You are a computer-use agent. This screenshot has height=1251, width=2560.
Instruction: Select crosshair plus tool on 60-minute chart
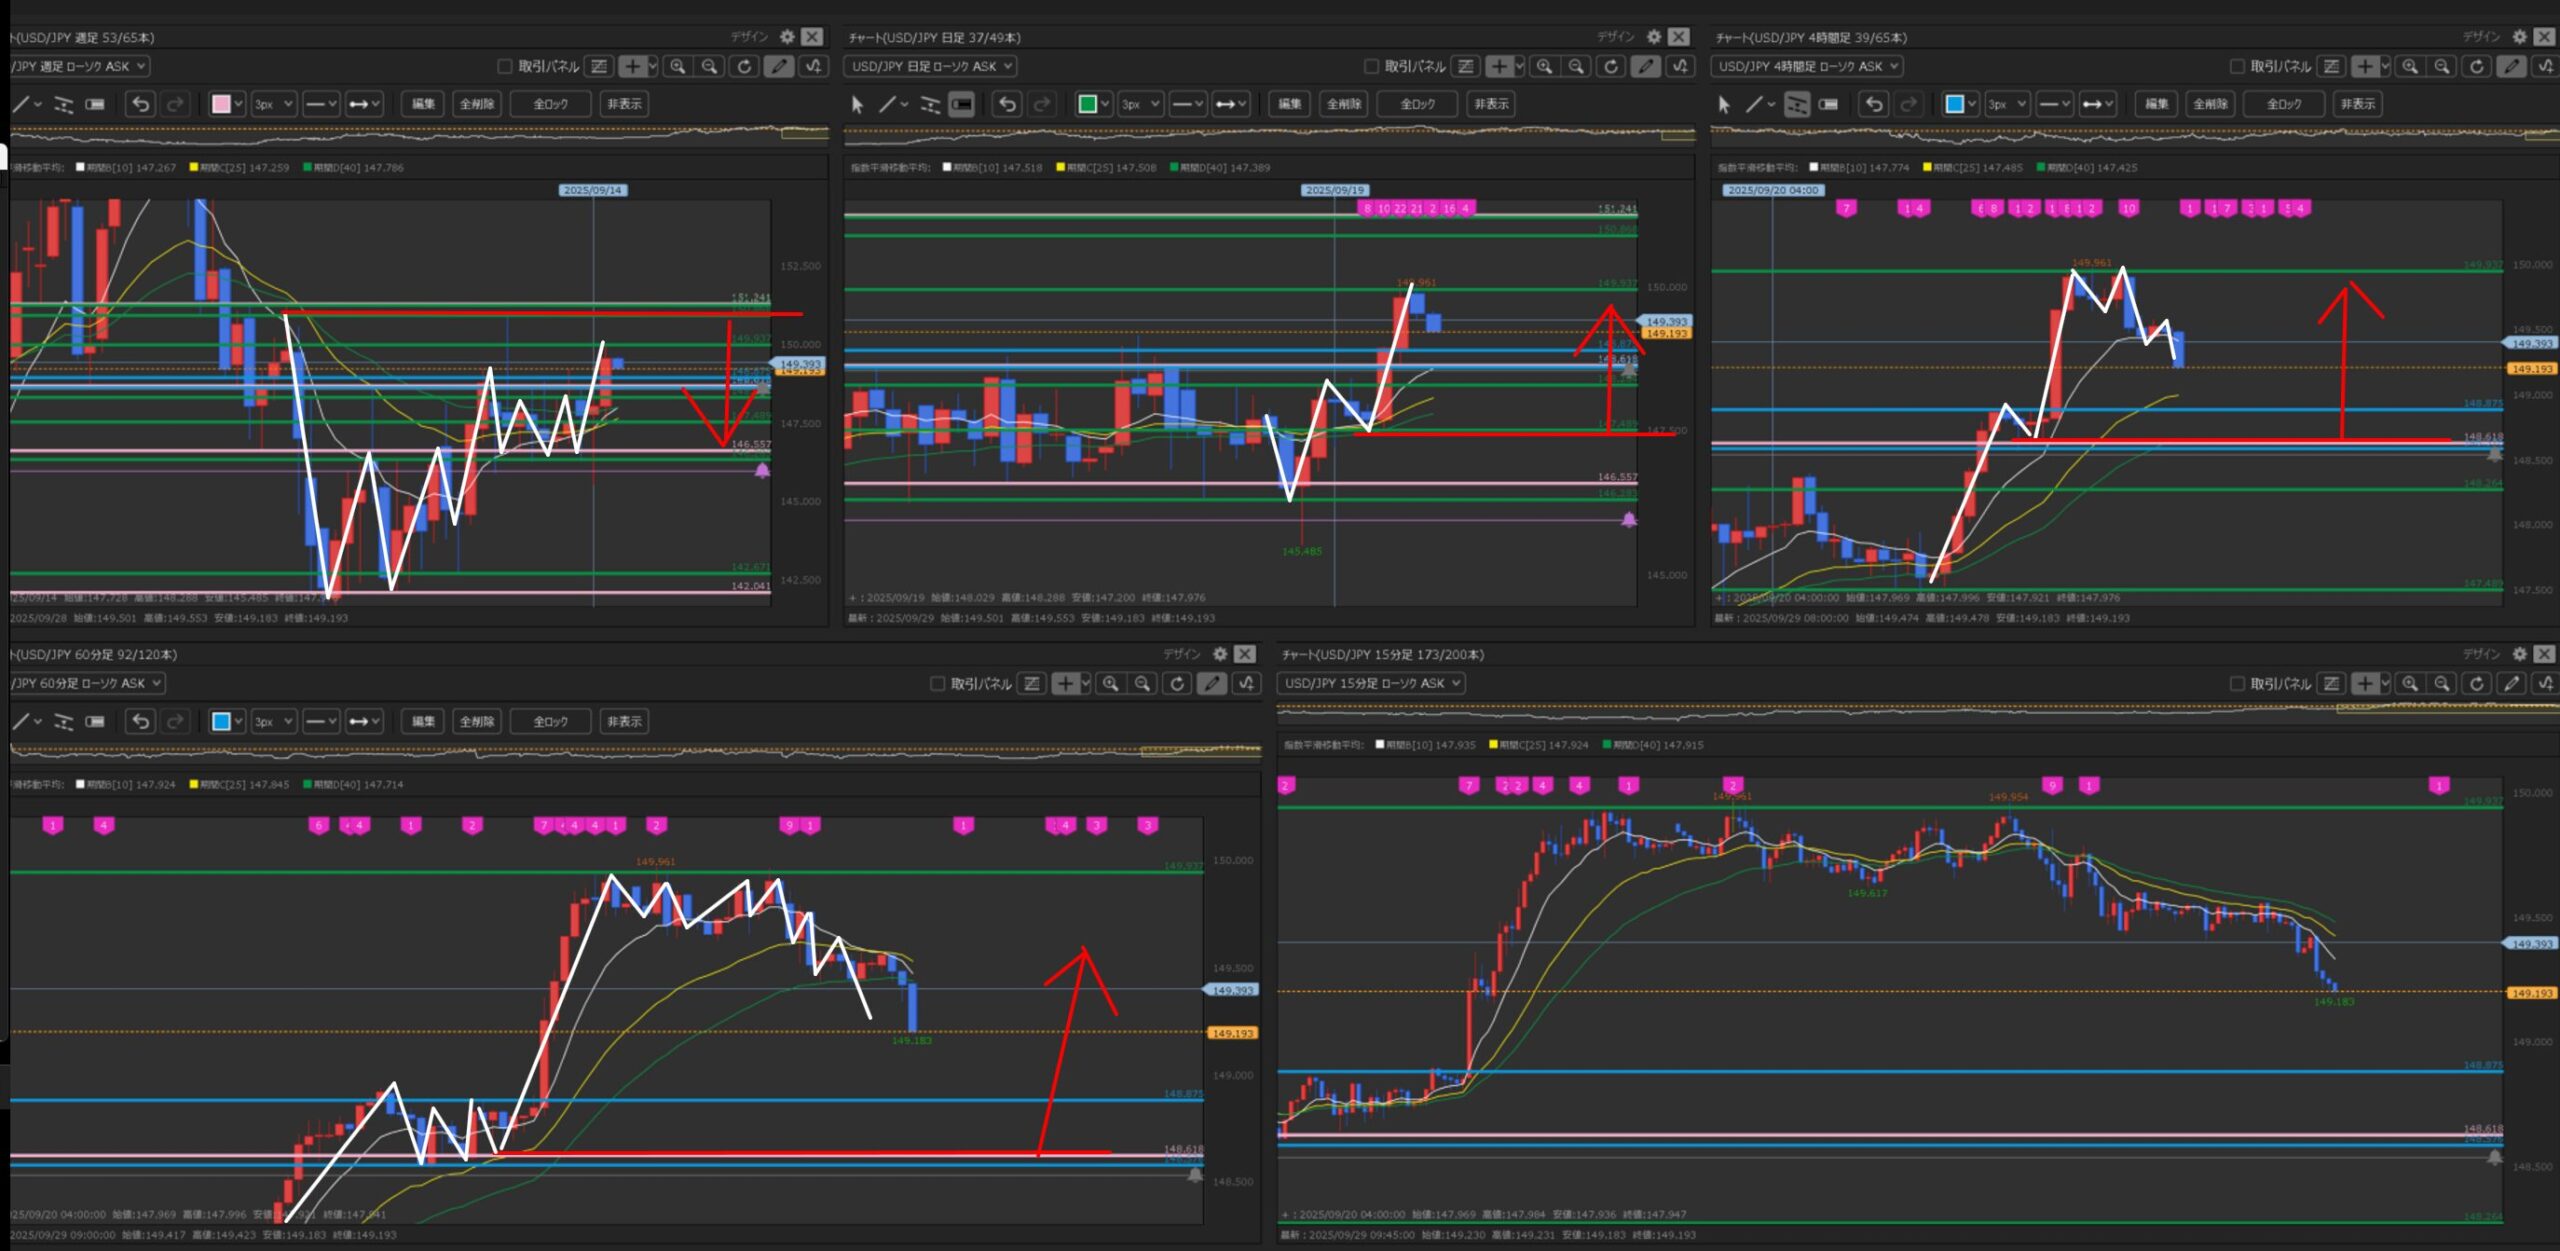[x=1066, y=683]
